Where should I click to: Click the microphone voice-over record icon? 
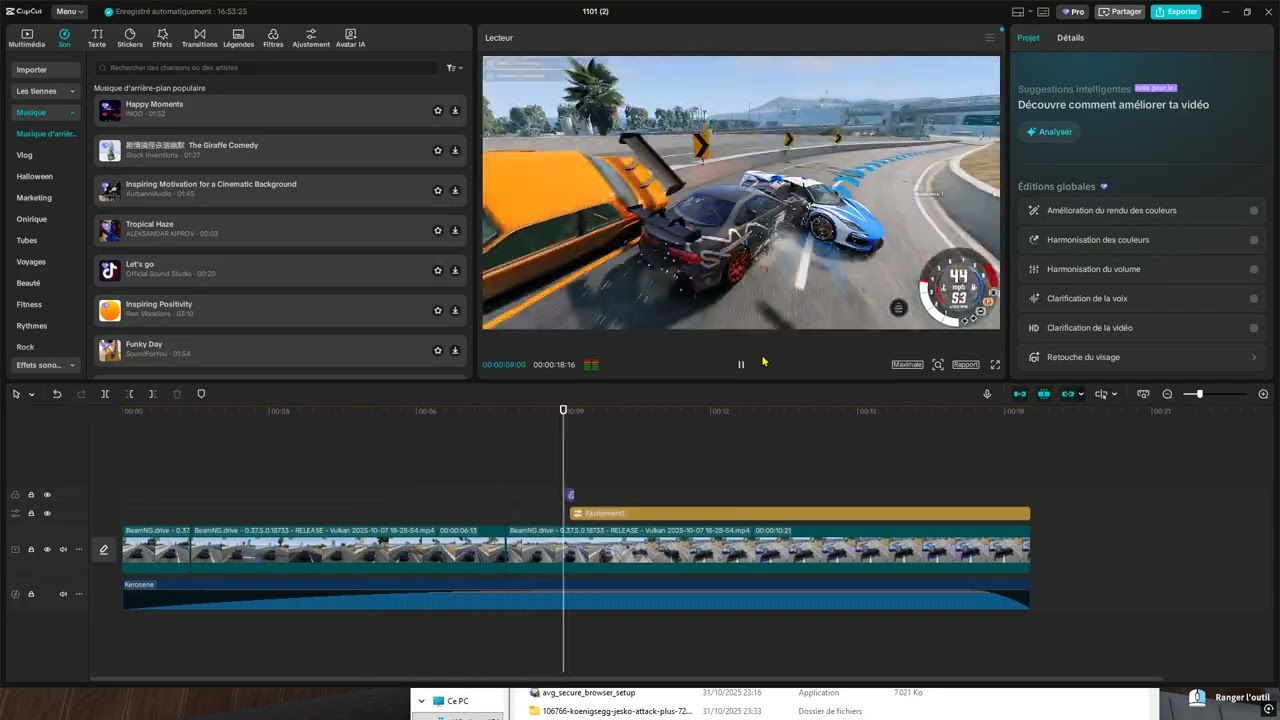987,394
